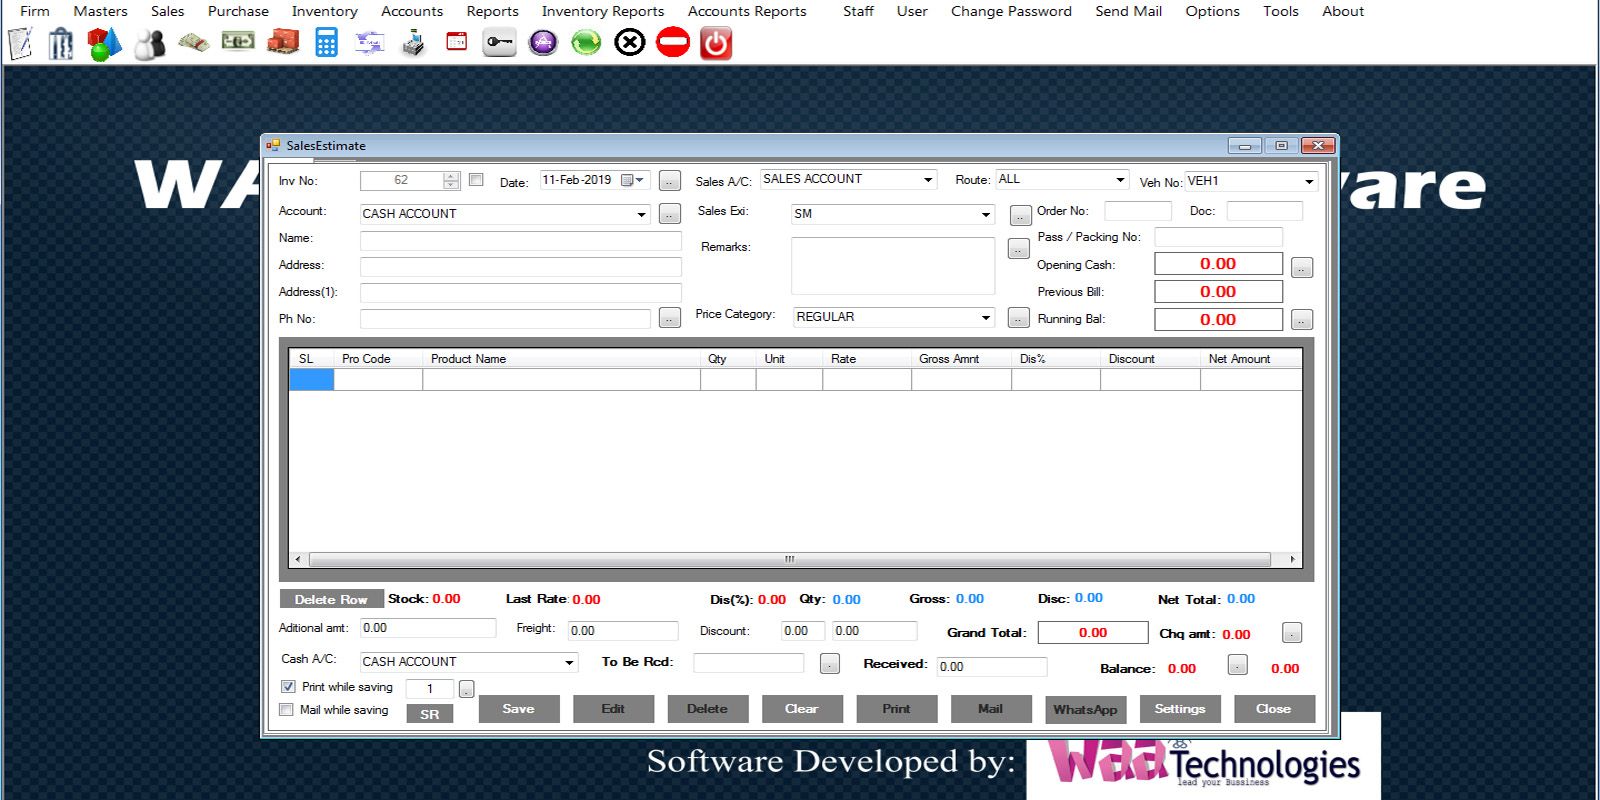The width and height of the screenshot is (1600, 800).
Task: Open the Inventory Reports menu
Action: tap(602, 11)
